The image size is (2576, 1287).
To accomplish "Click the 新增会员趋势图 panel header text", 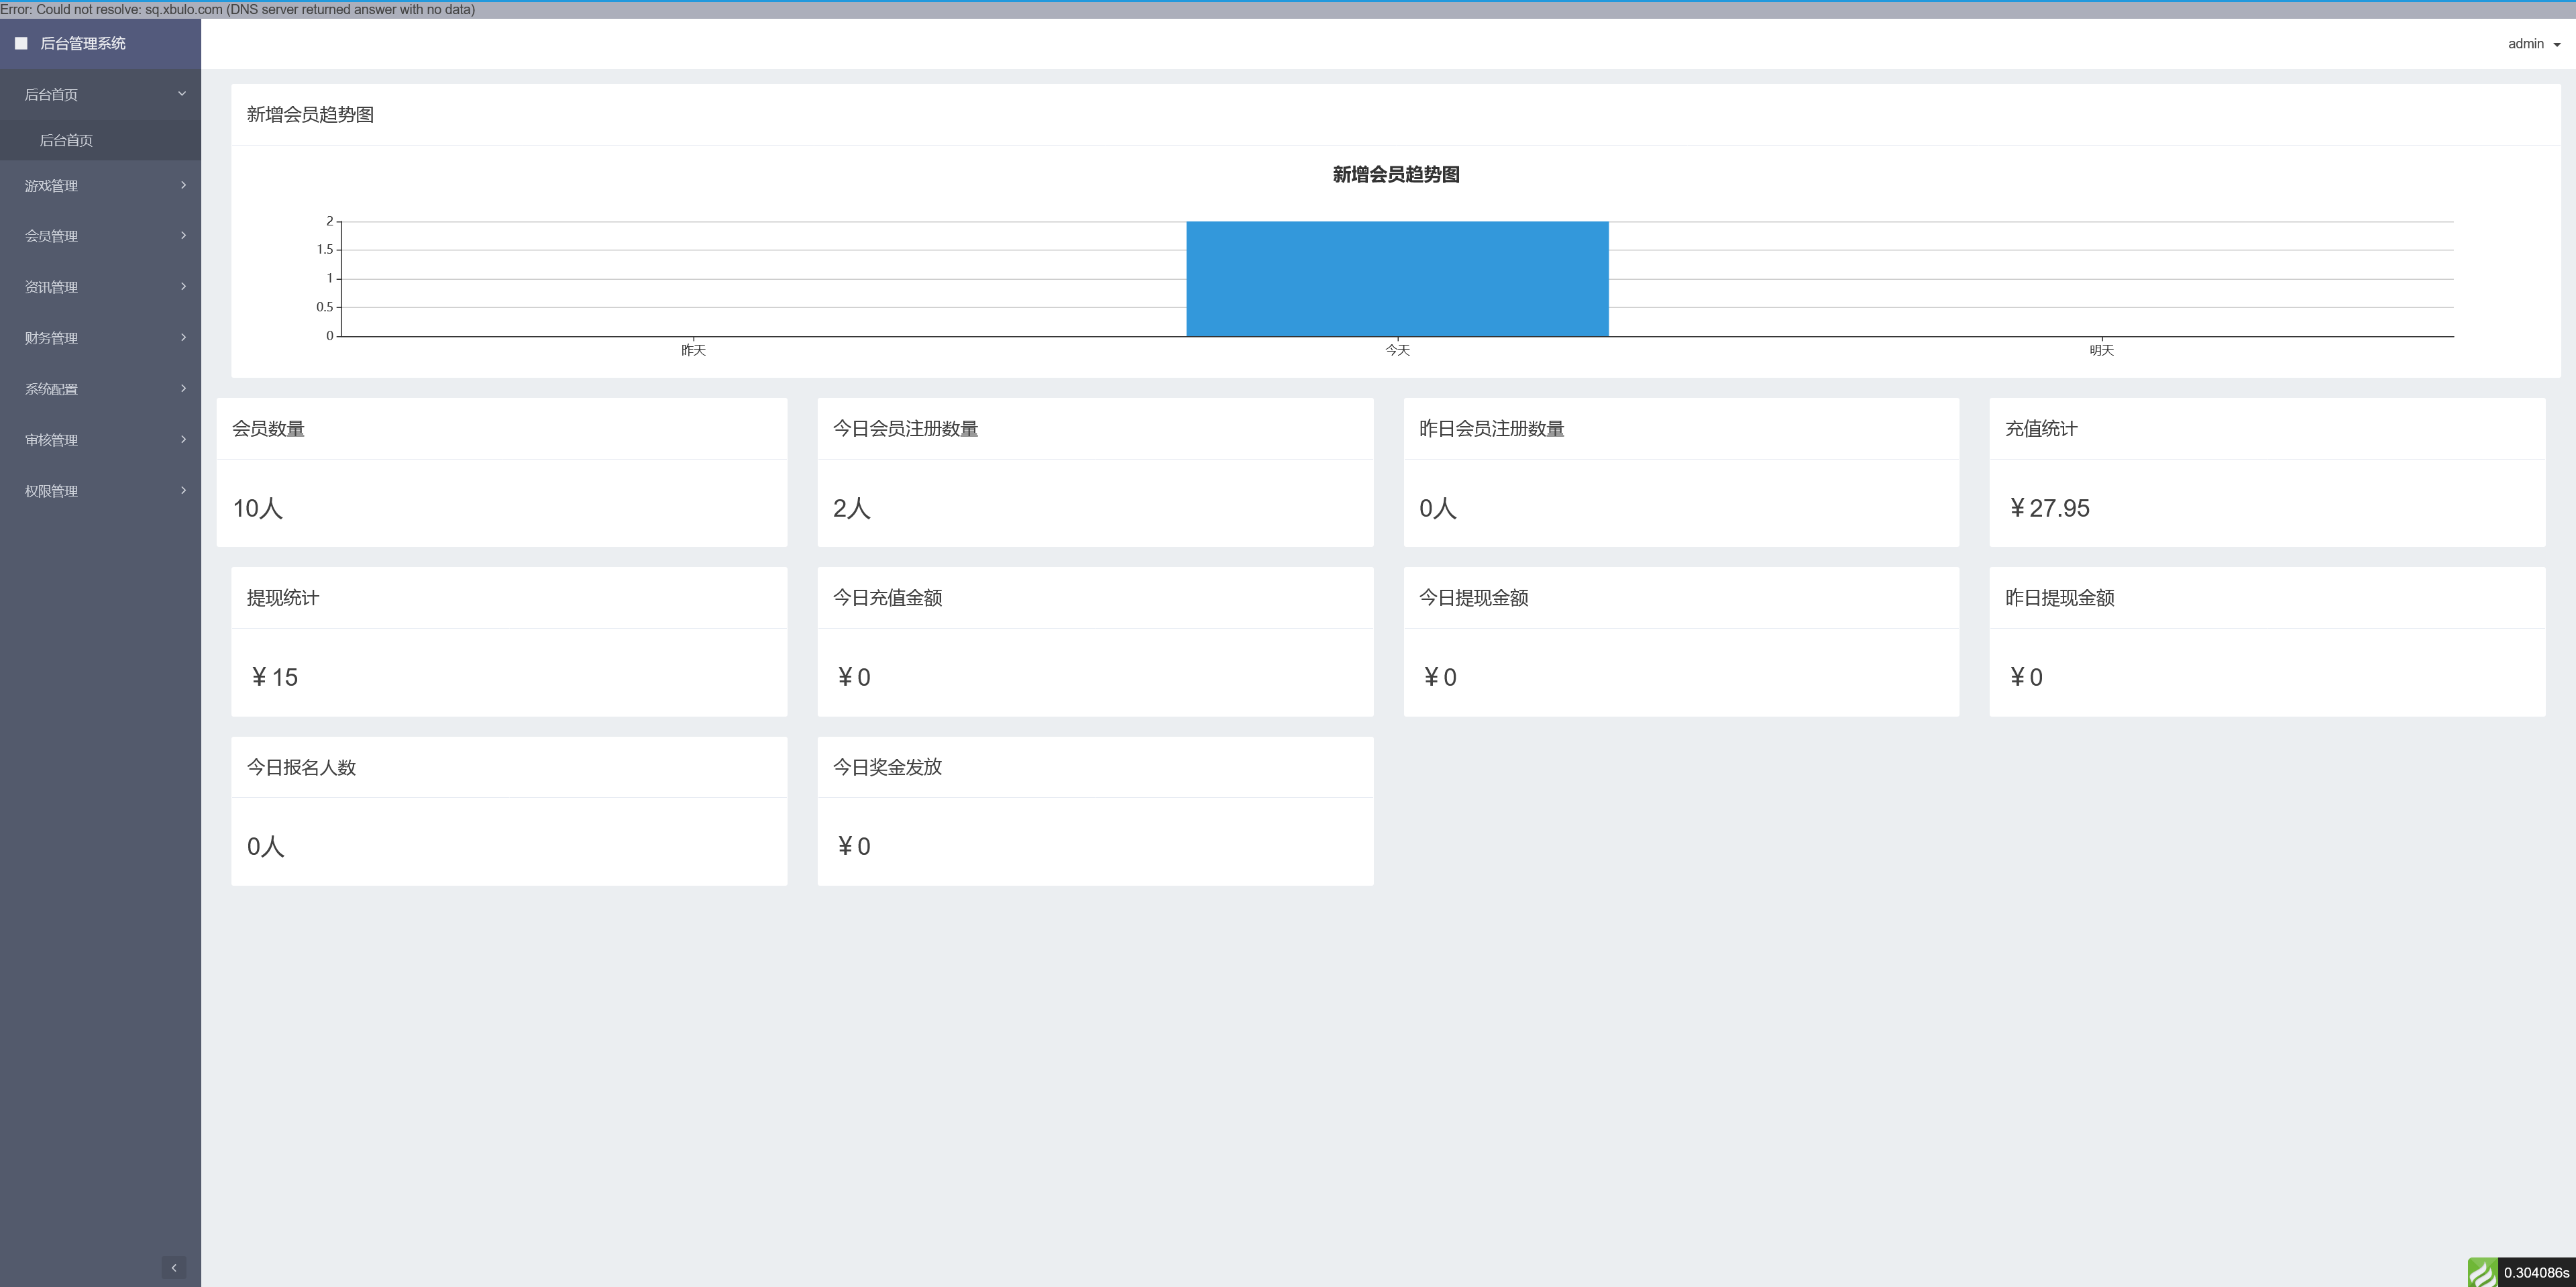I will click(x=310, y=114).
